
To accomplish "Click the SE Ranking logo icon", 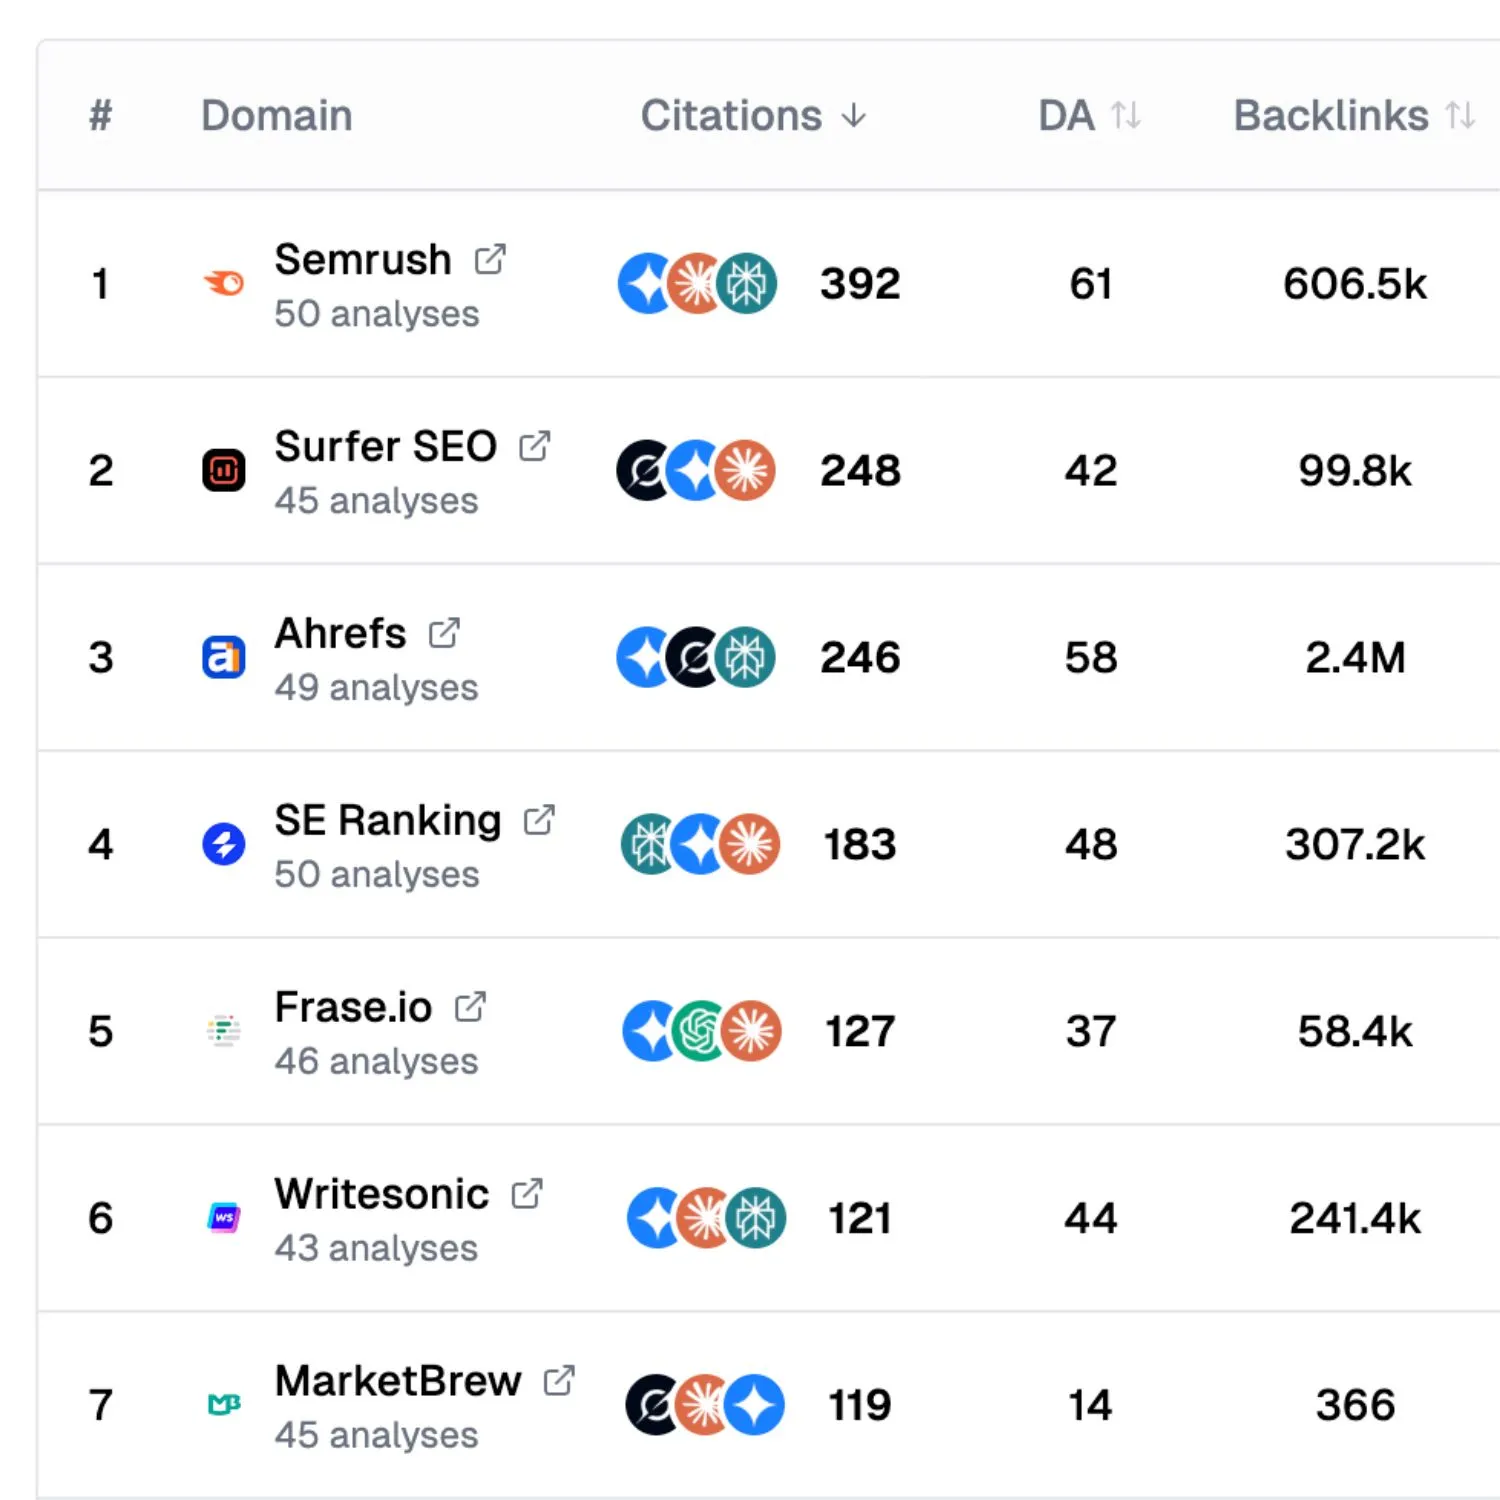I will (224, 844).
